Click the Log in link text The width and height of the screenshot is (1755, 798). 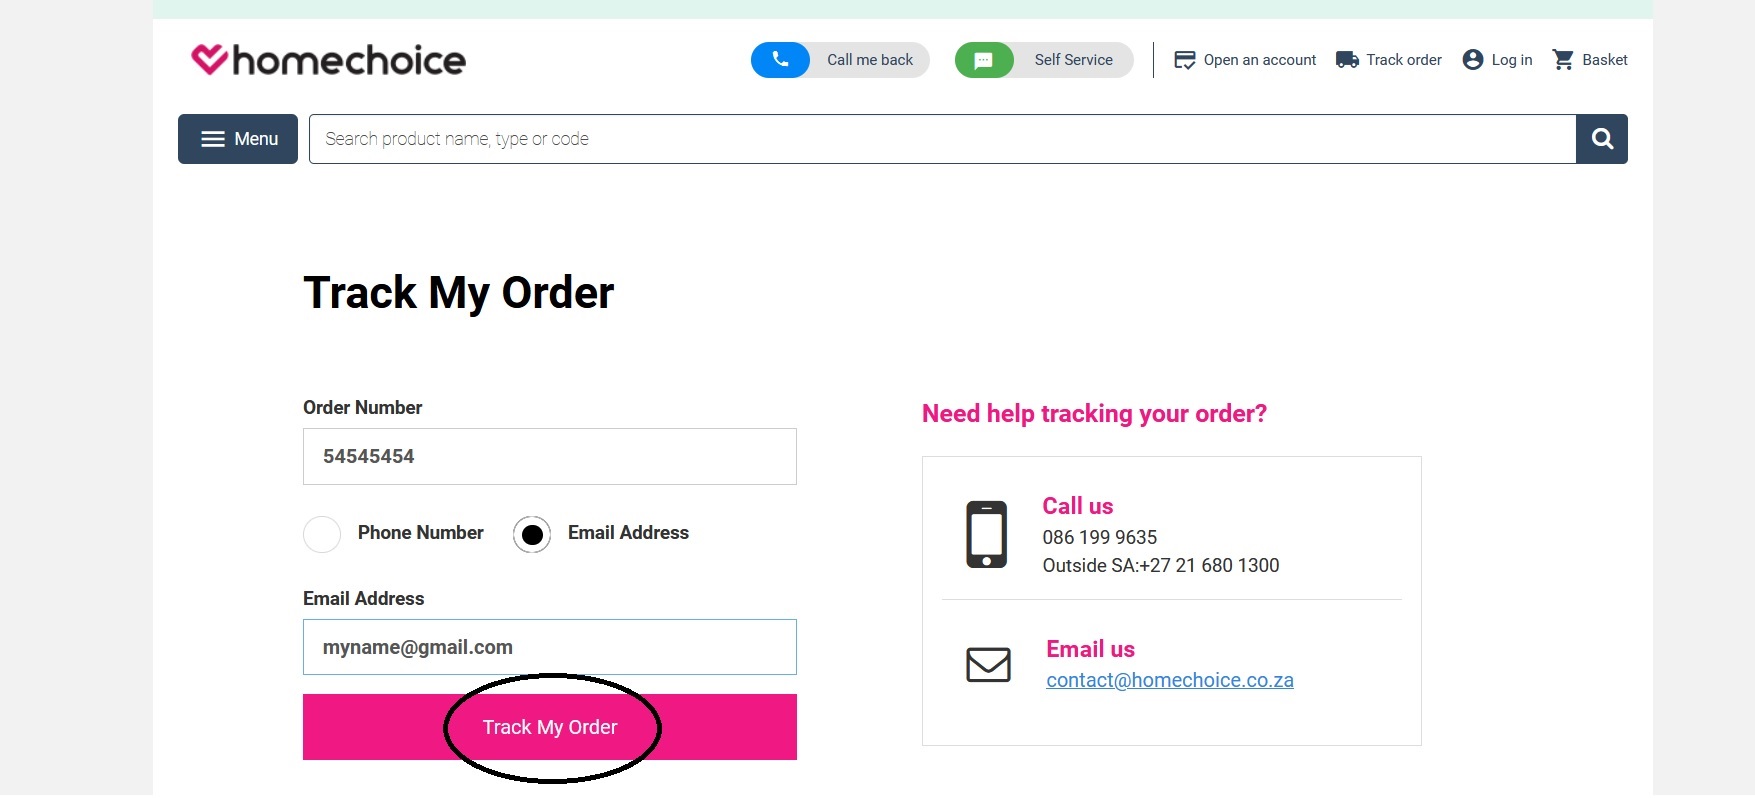click(x=1511, y=60)
